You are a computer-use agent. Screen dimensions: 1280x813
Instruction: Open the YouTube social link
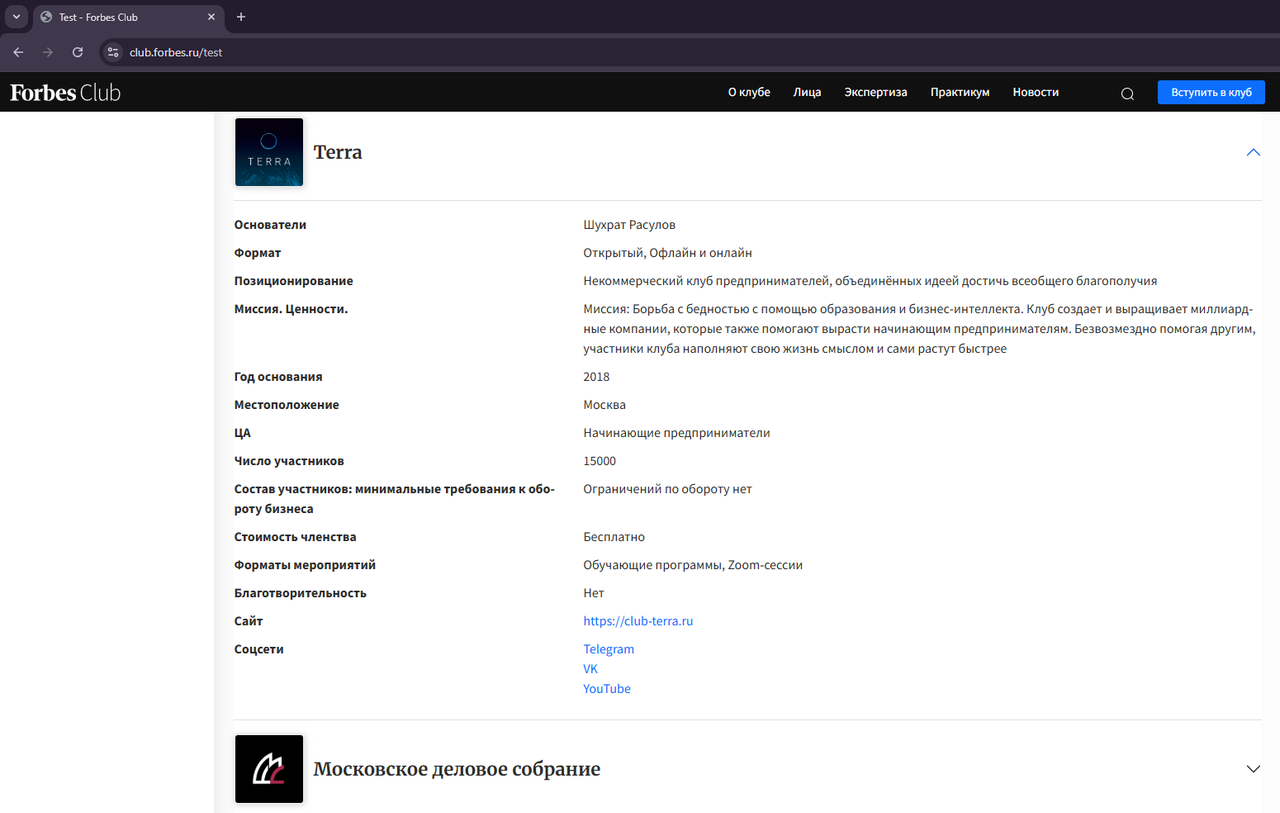click(607, 689)
